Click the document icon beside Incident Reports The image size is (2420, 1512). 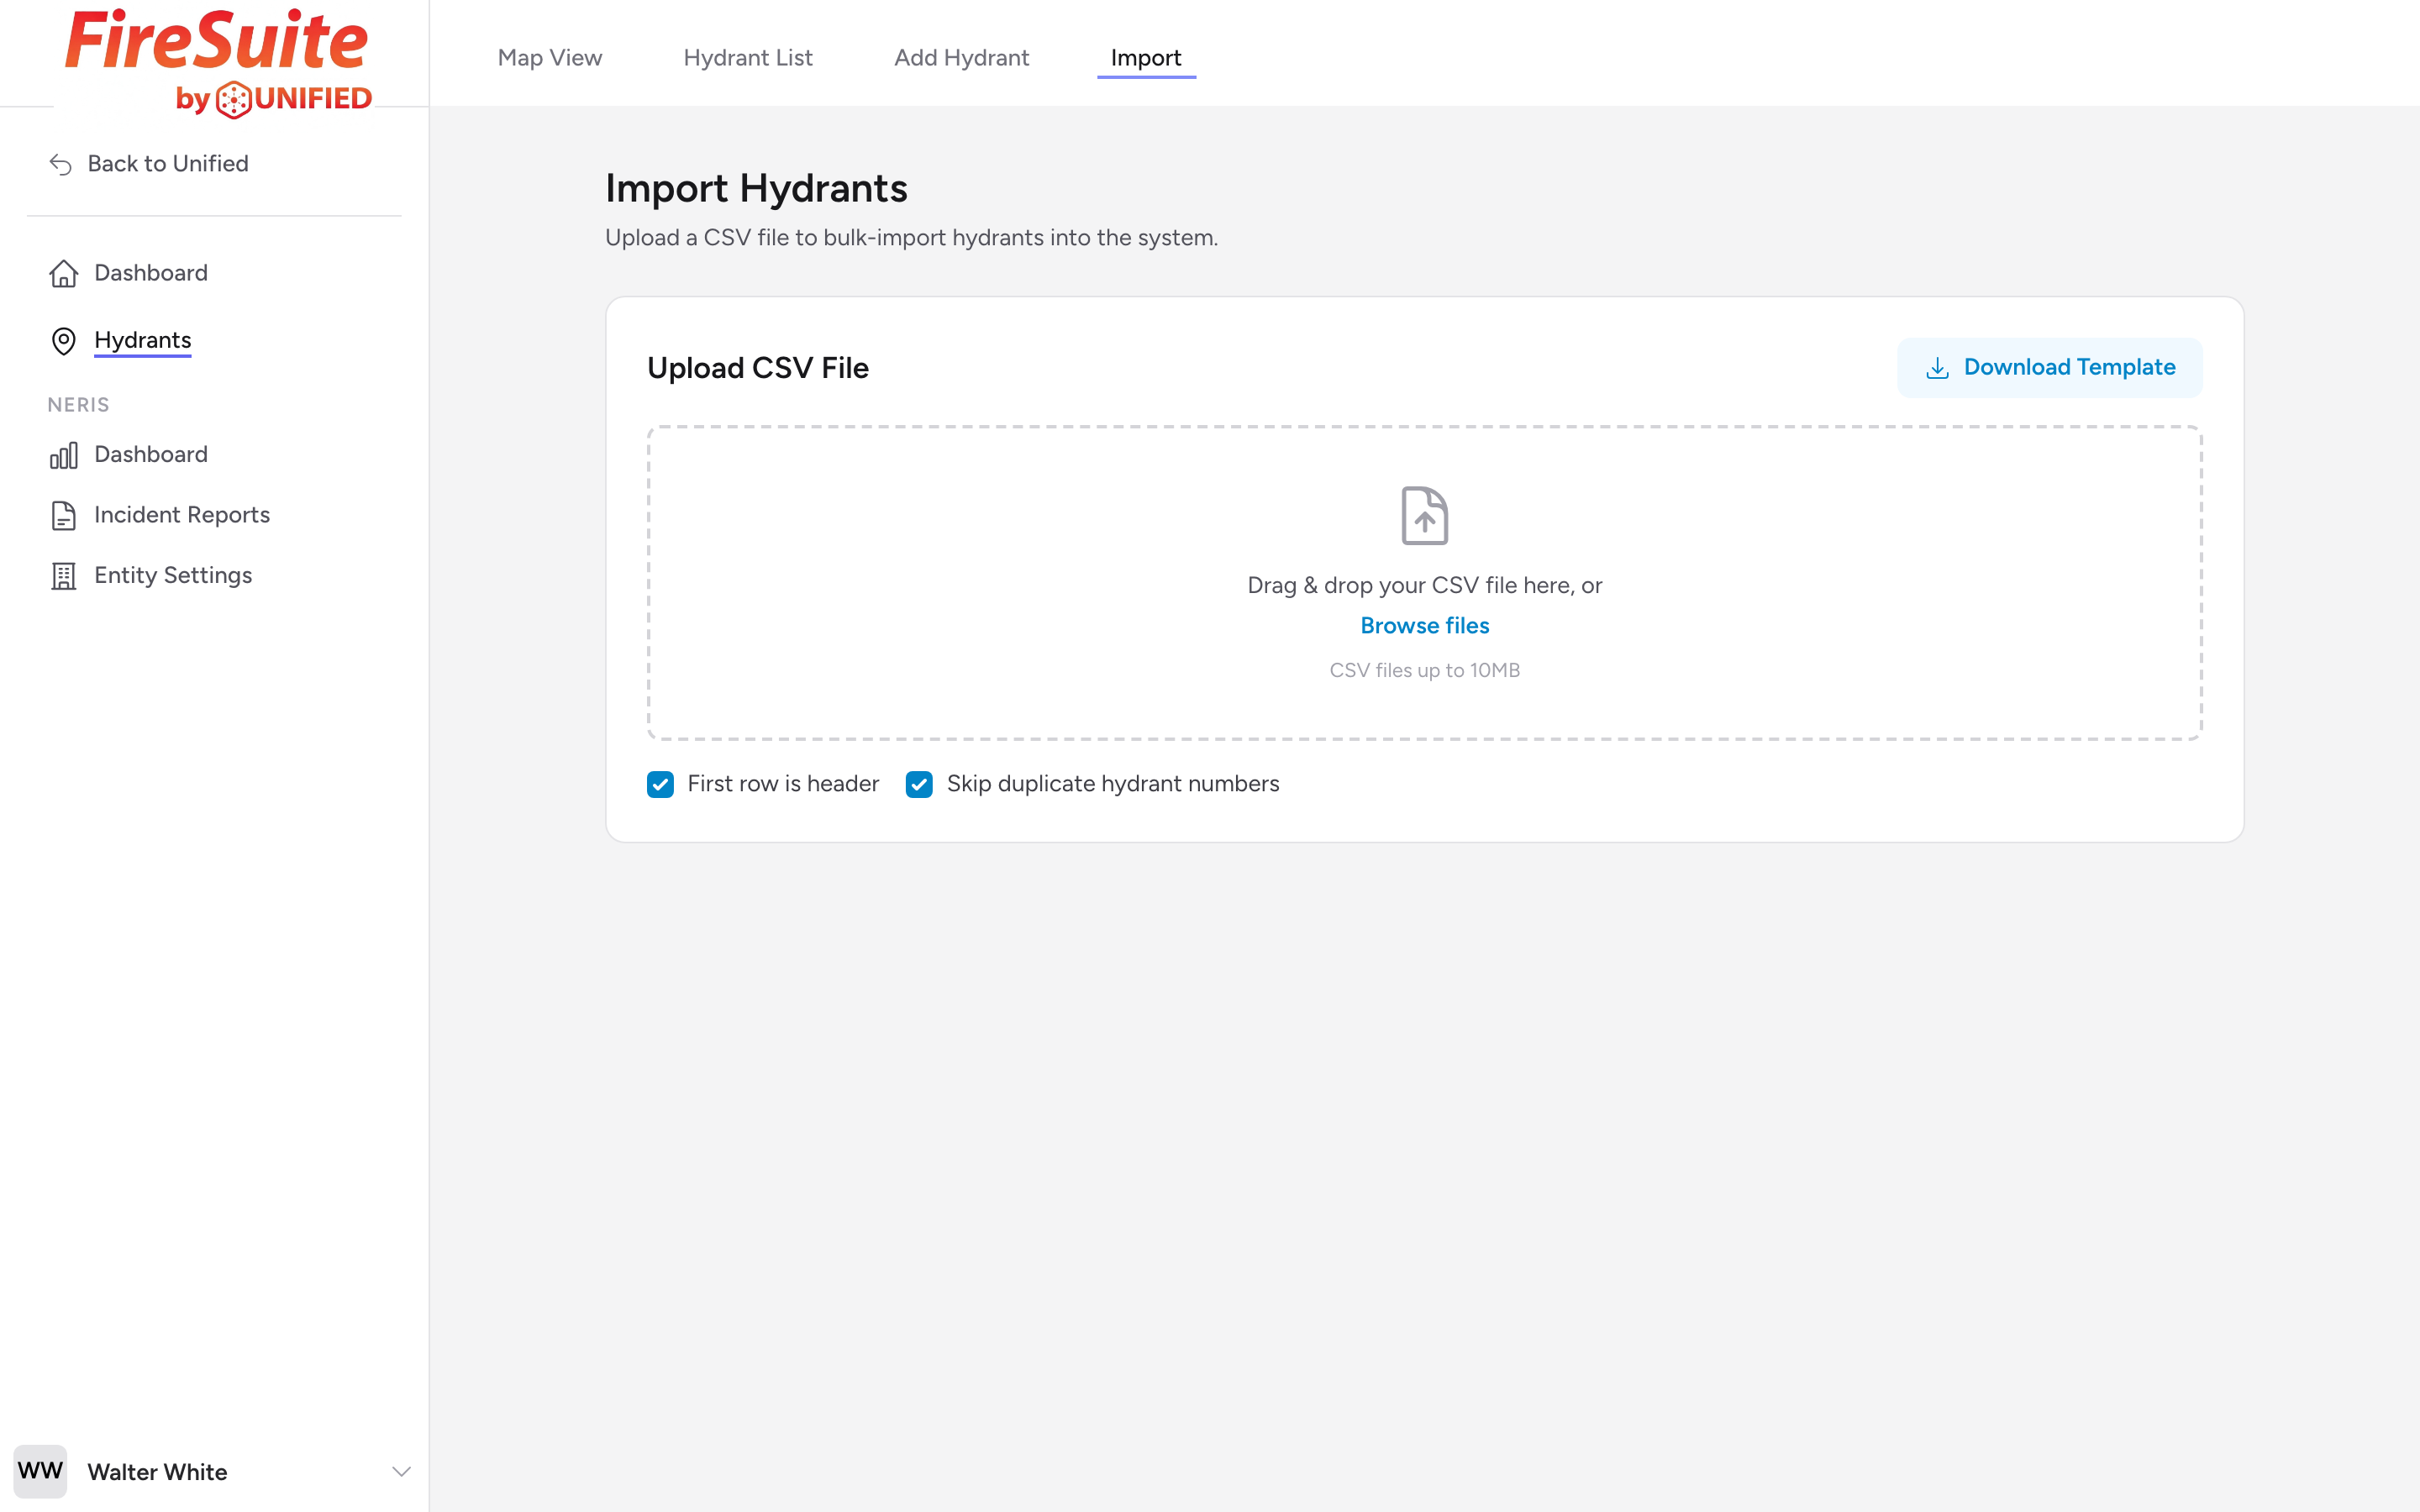[x=64, y=516]
